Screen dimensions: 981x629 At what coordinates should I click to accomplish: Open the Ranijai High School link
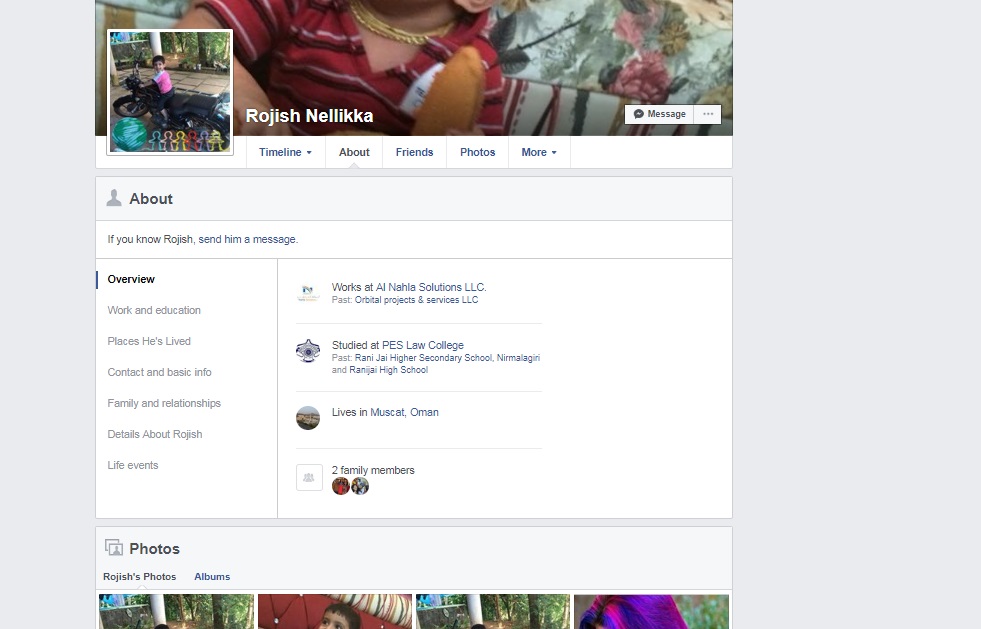(x=389, y=370)
